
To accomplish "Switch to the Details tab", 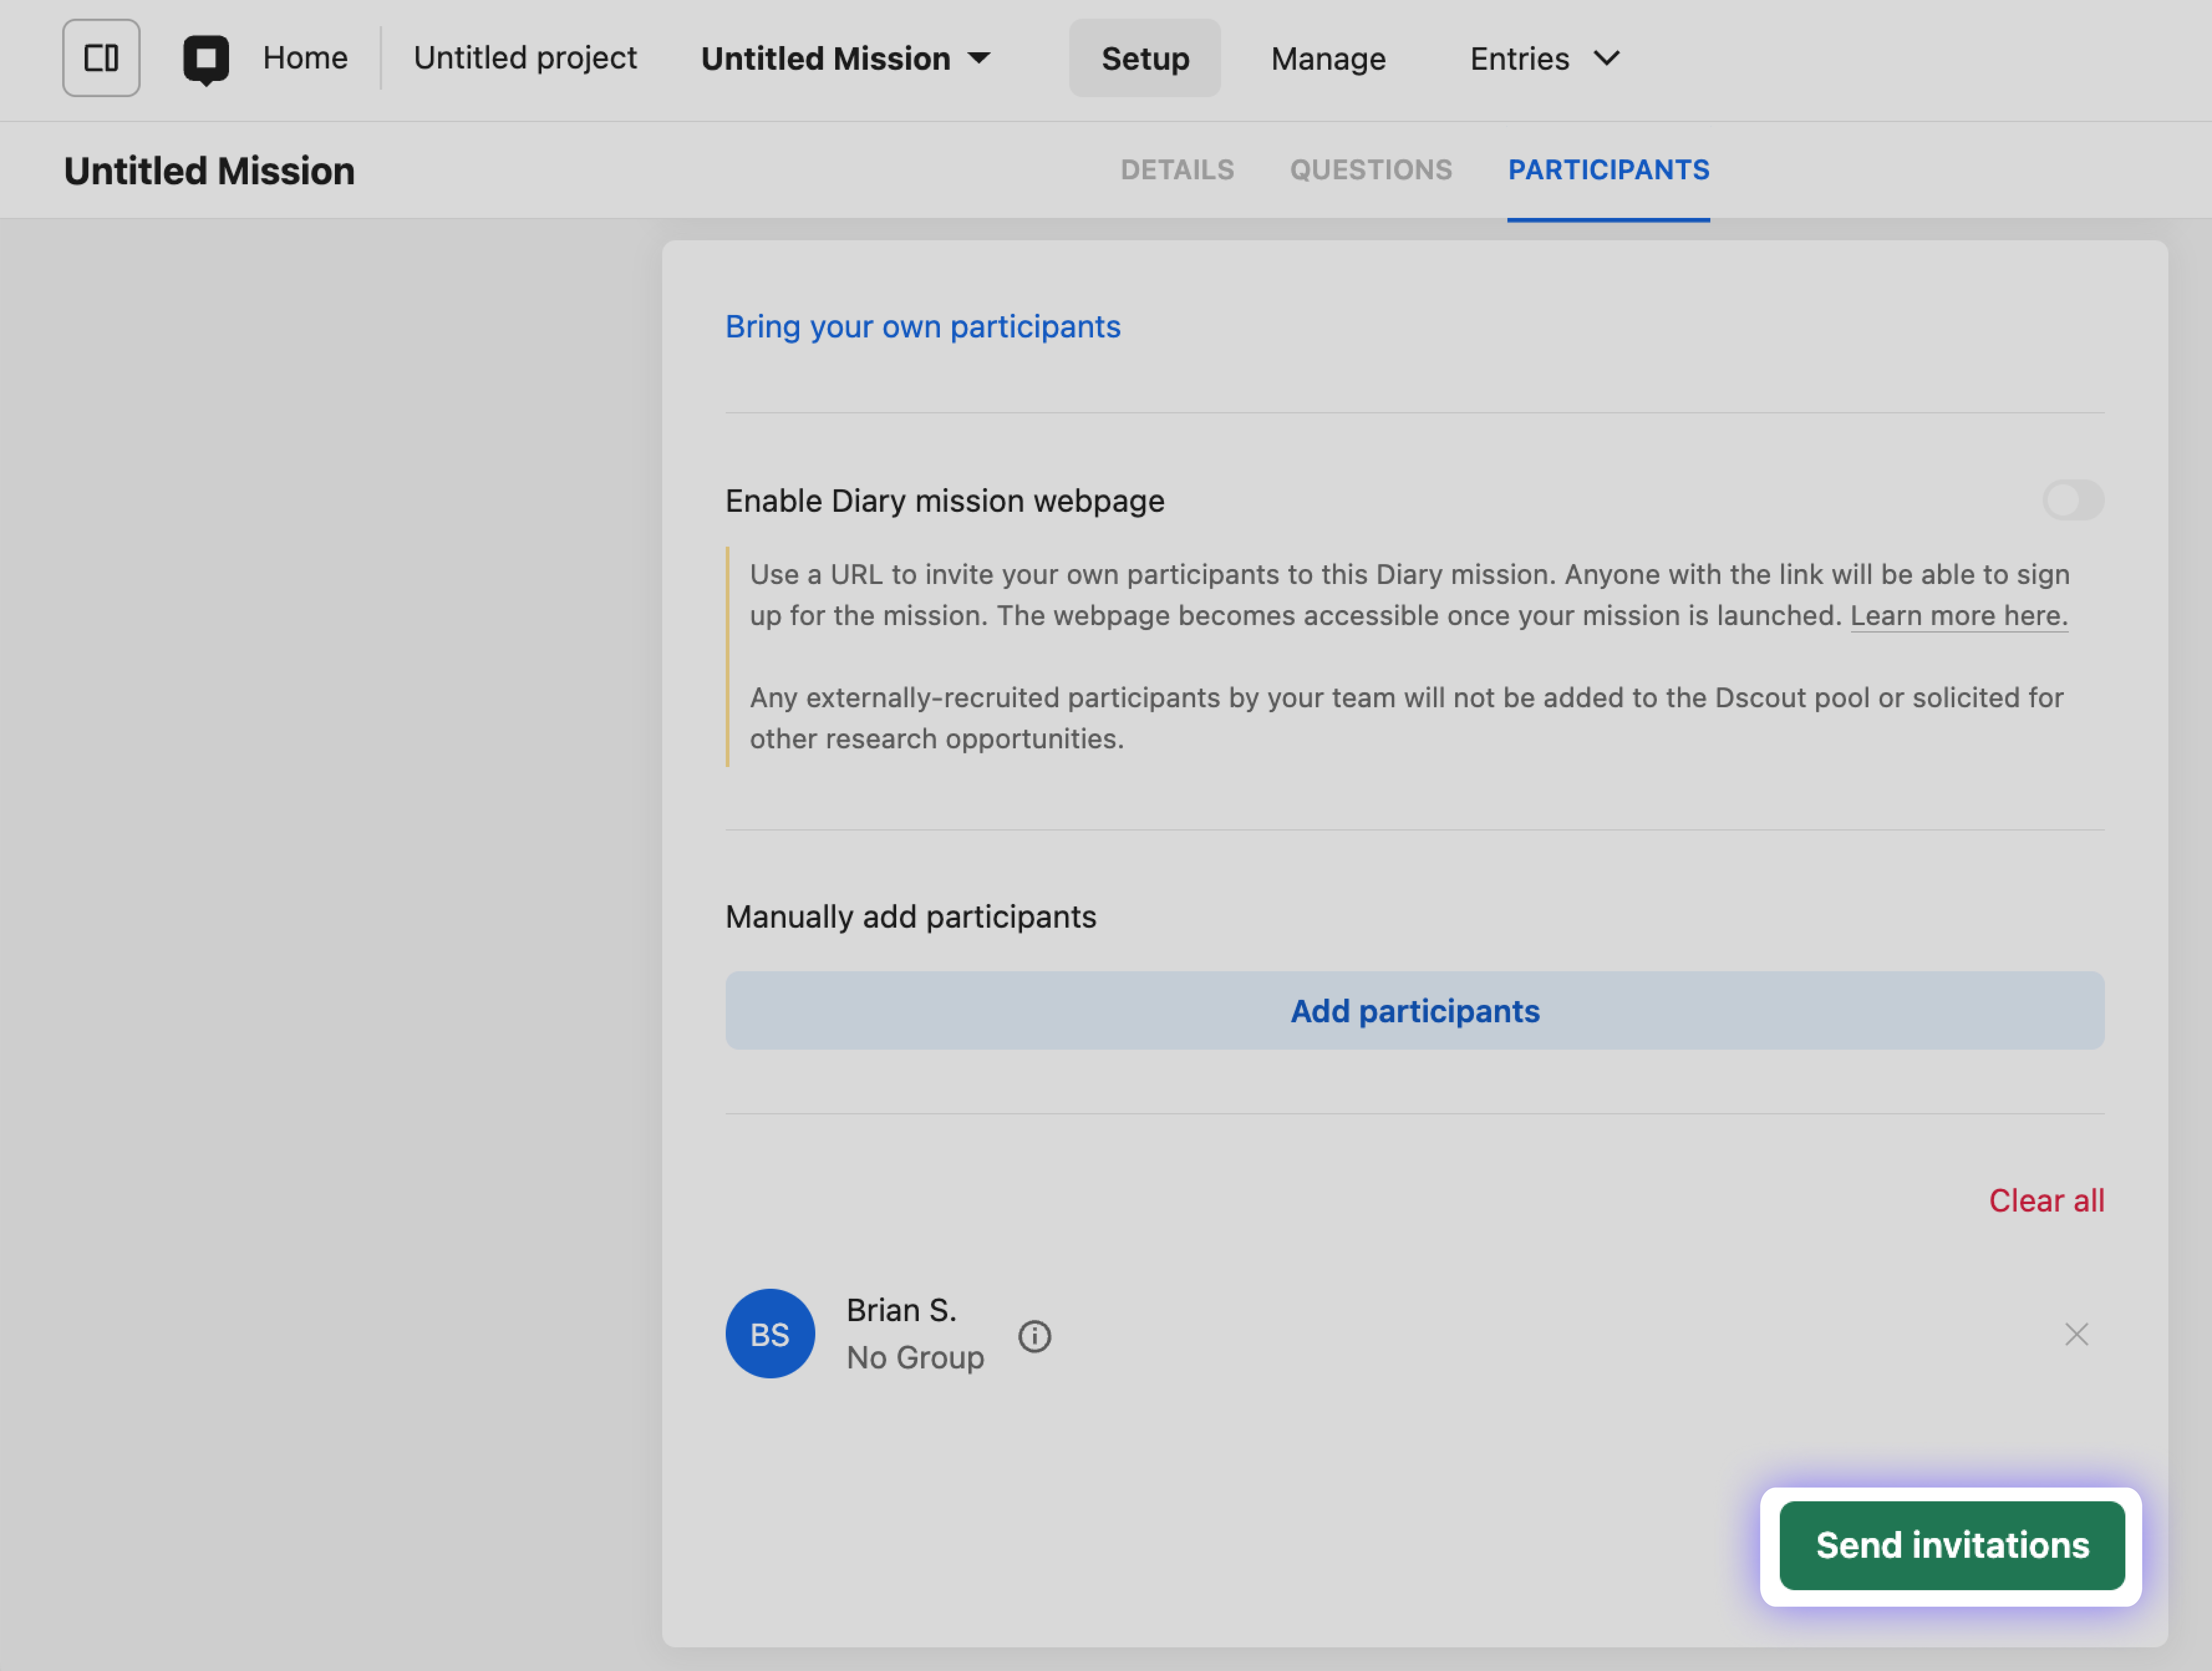I will [1177, 170].
